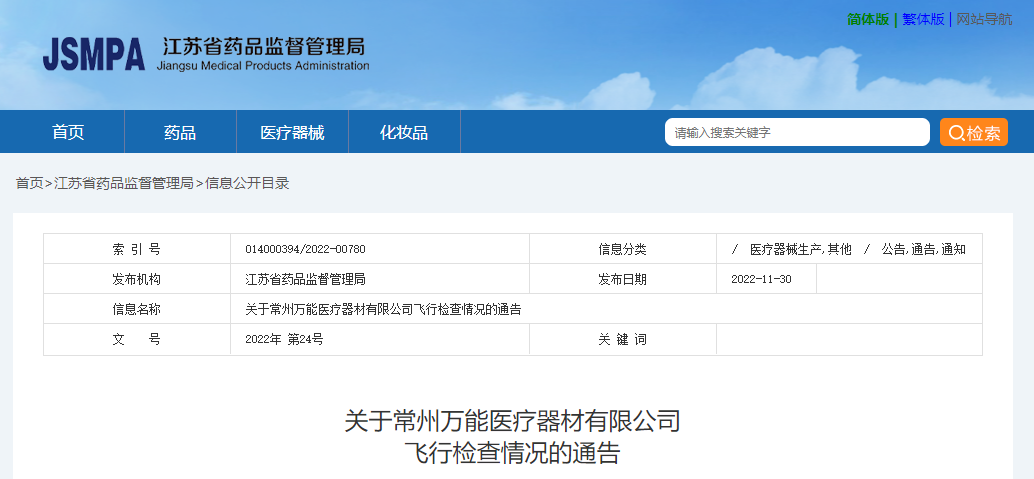This screenshot has width=1034, height=479.
Task: Click the 关 键 词 label cell
Action: (x=623, y=339)
